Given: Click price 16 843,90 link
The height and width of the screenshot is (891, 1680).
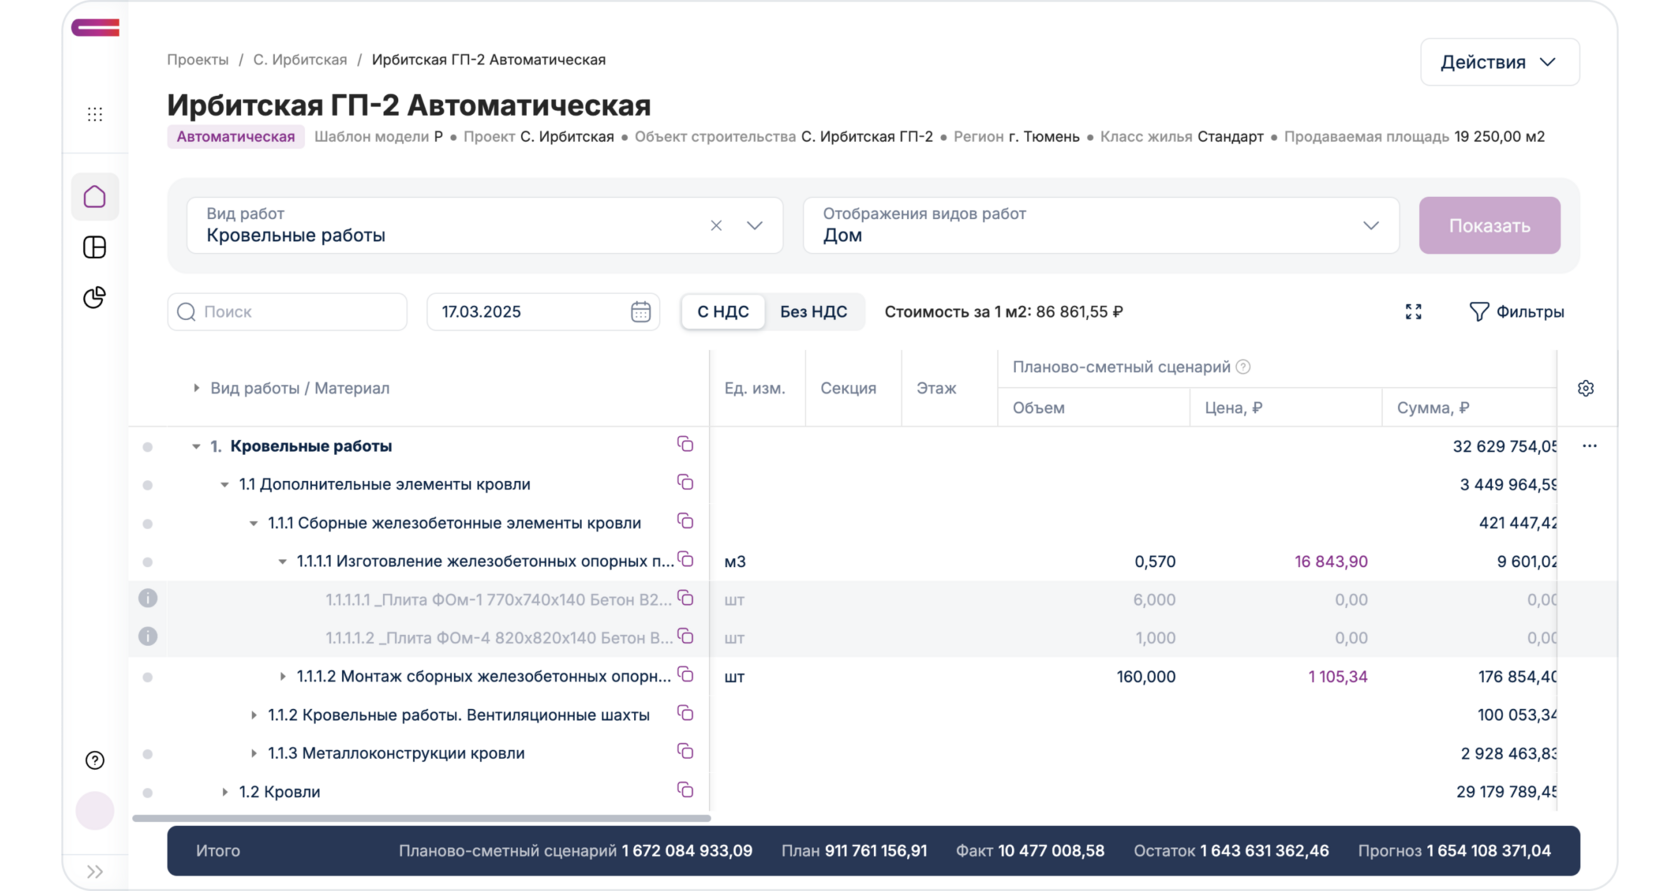Looking at the screenshot, I should pyautogui.click(x=1331, y=562).
